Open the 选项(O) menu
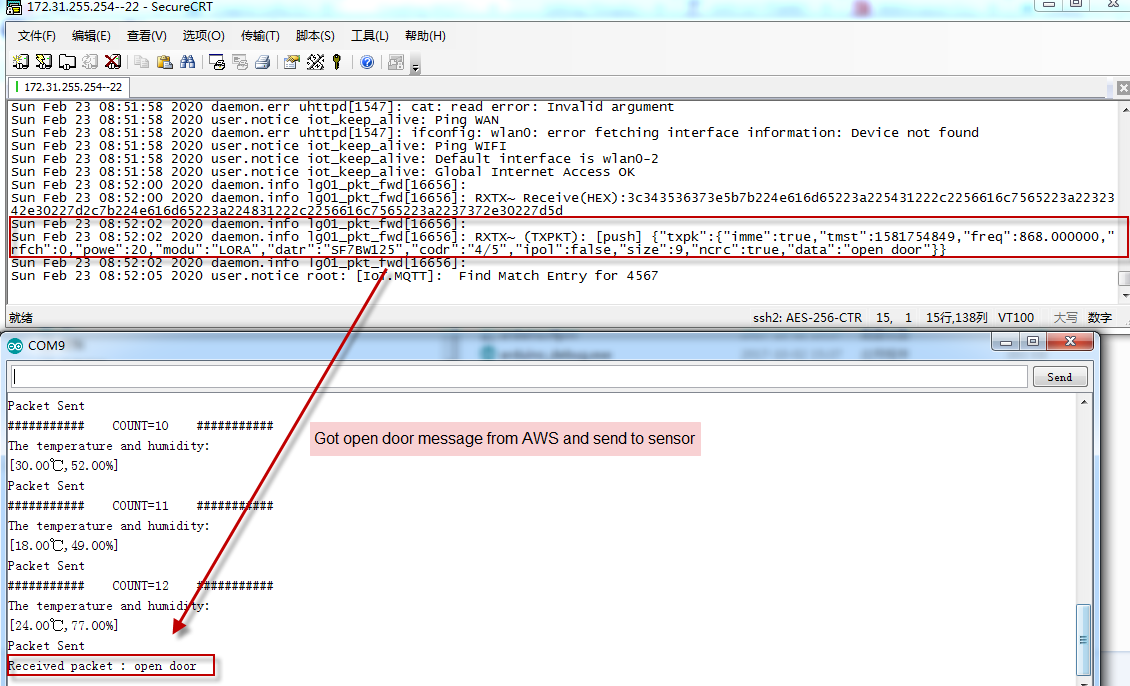This screenshot has width=1130, height=686. click(x=203, y=35)
